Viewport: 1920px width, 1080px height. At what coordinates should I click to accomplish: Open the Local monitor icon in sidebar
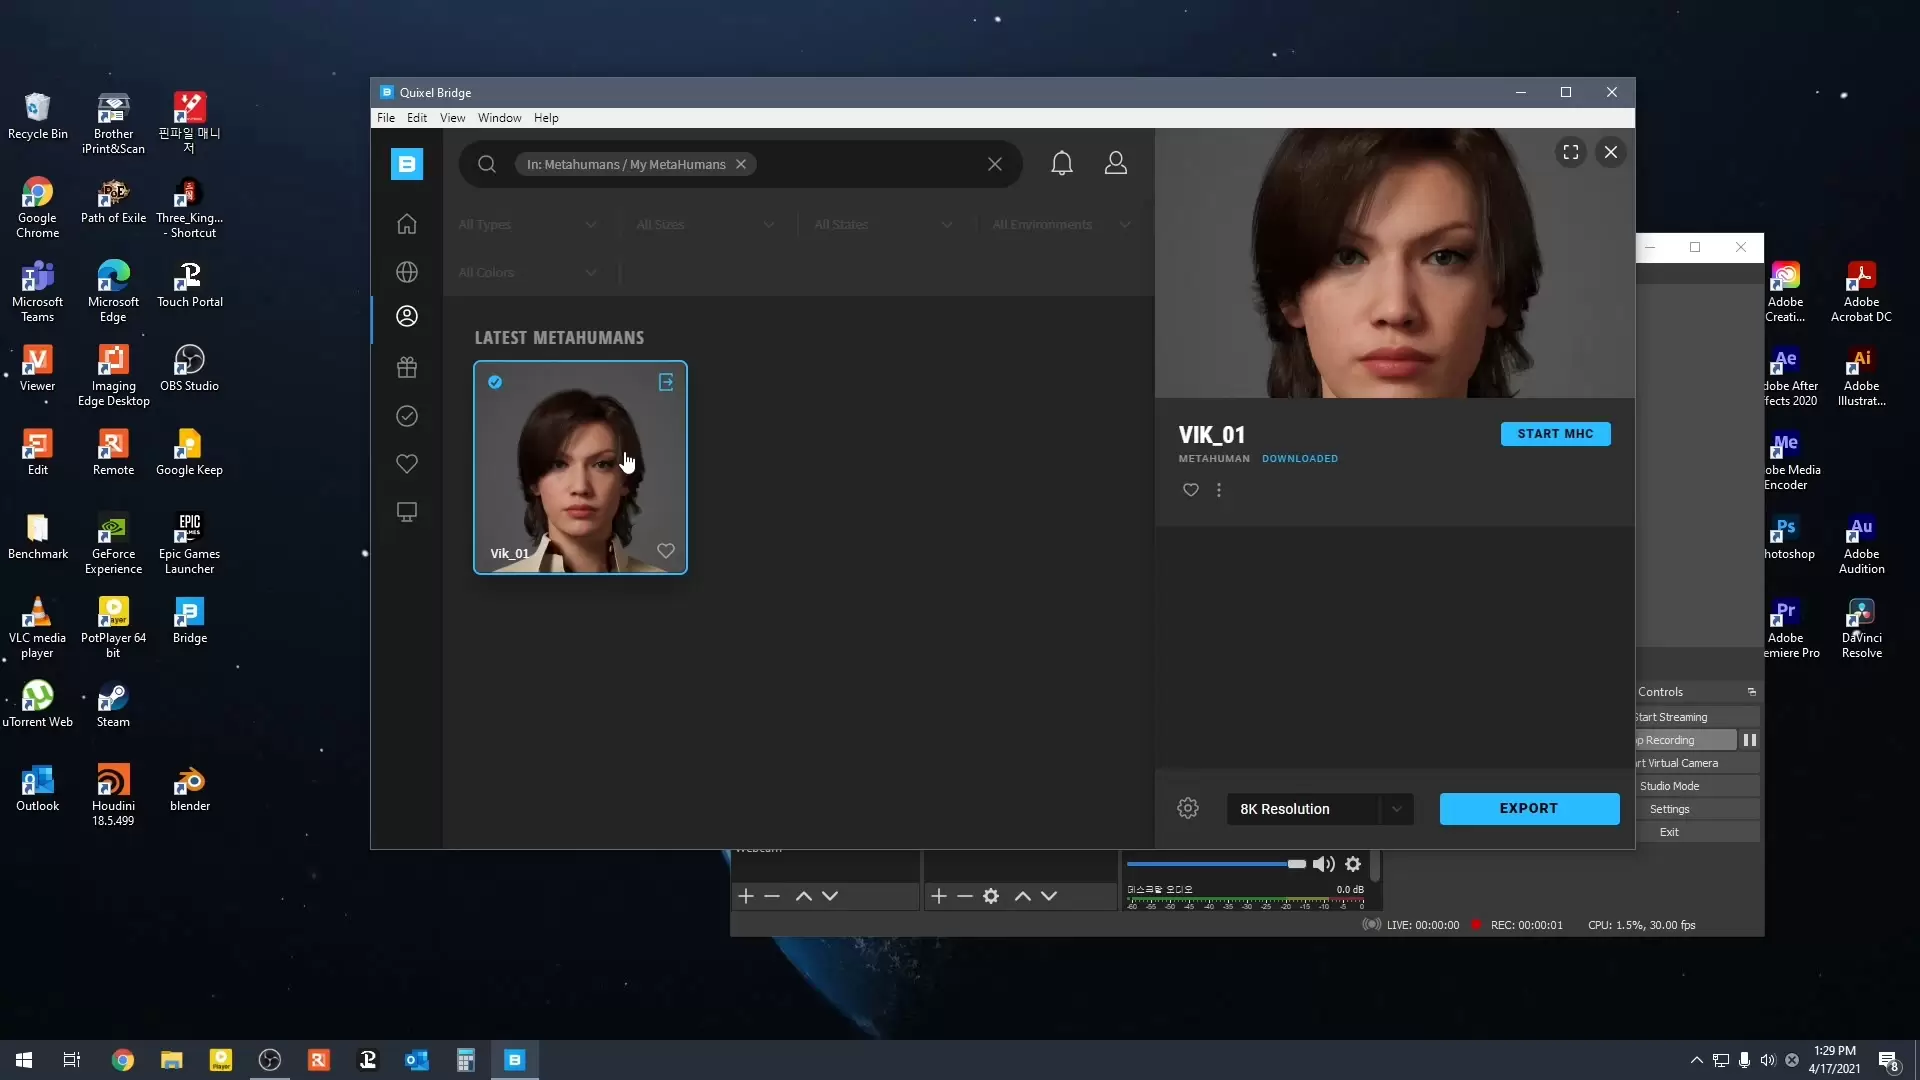[406, 512]
